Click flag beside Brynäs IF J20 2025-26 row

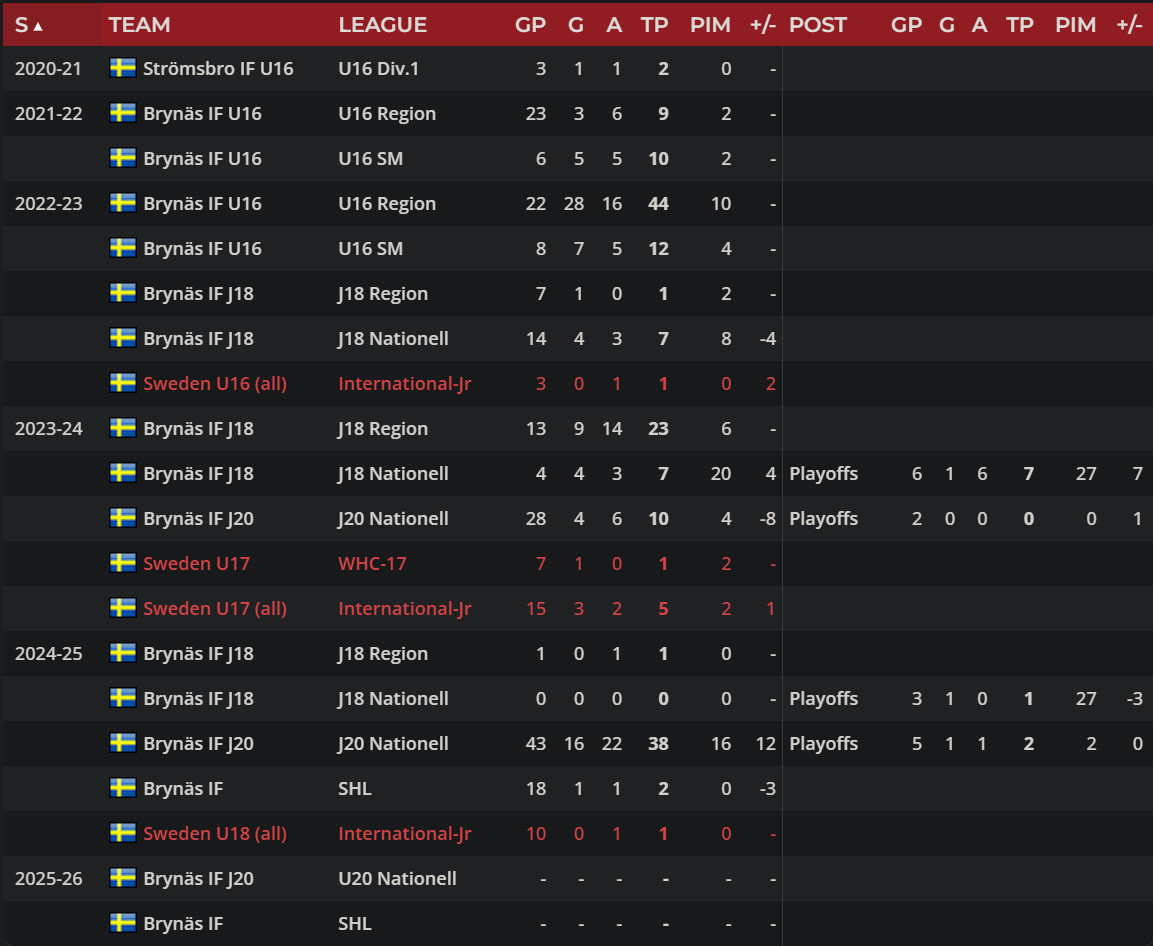[x=123, y=878]
